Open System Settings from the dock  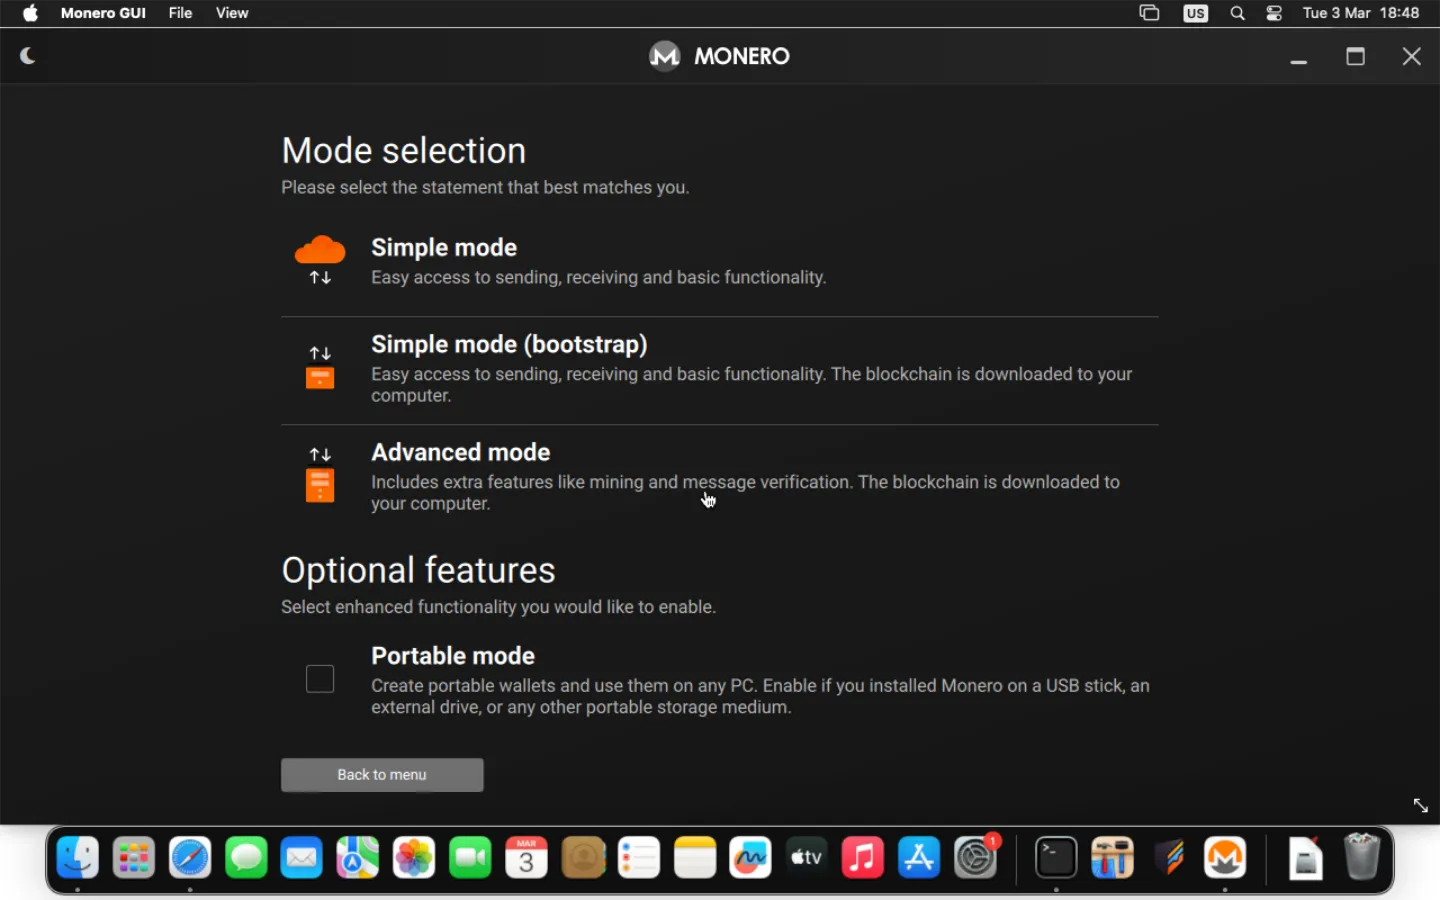point(976,858)
